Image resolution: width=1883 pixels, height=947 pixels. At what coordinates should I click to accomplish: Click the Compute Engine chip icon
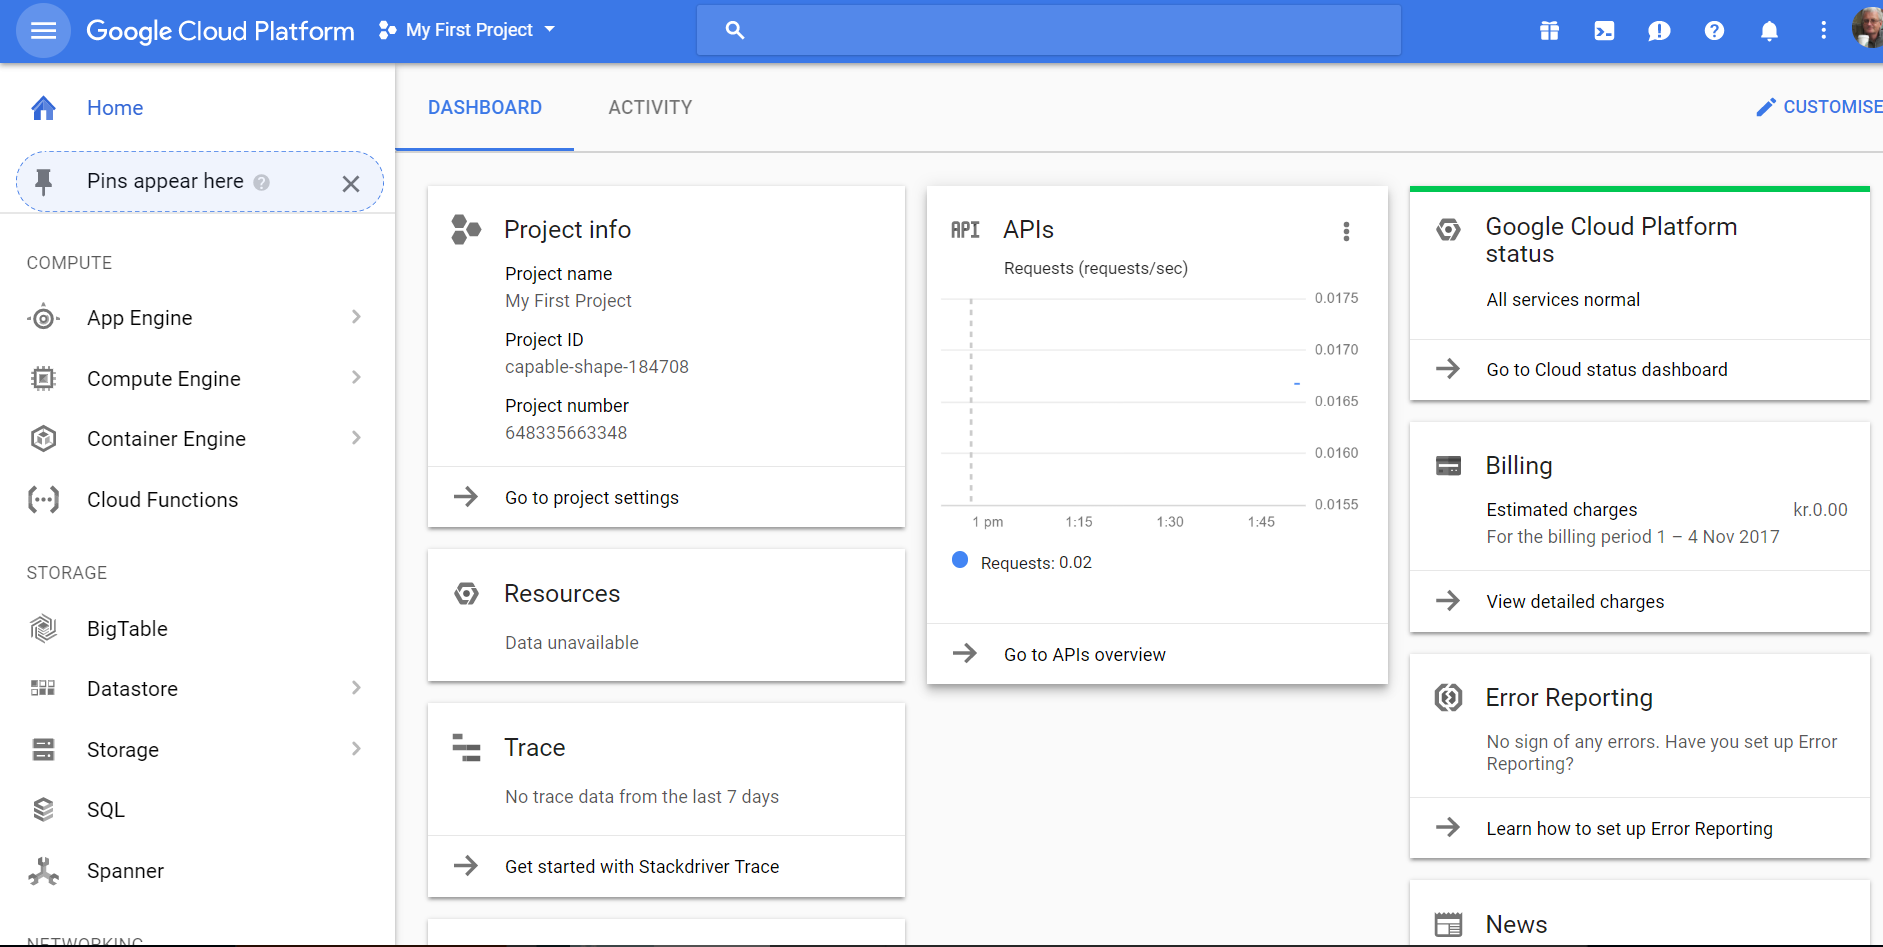coord(43,378)
